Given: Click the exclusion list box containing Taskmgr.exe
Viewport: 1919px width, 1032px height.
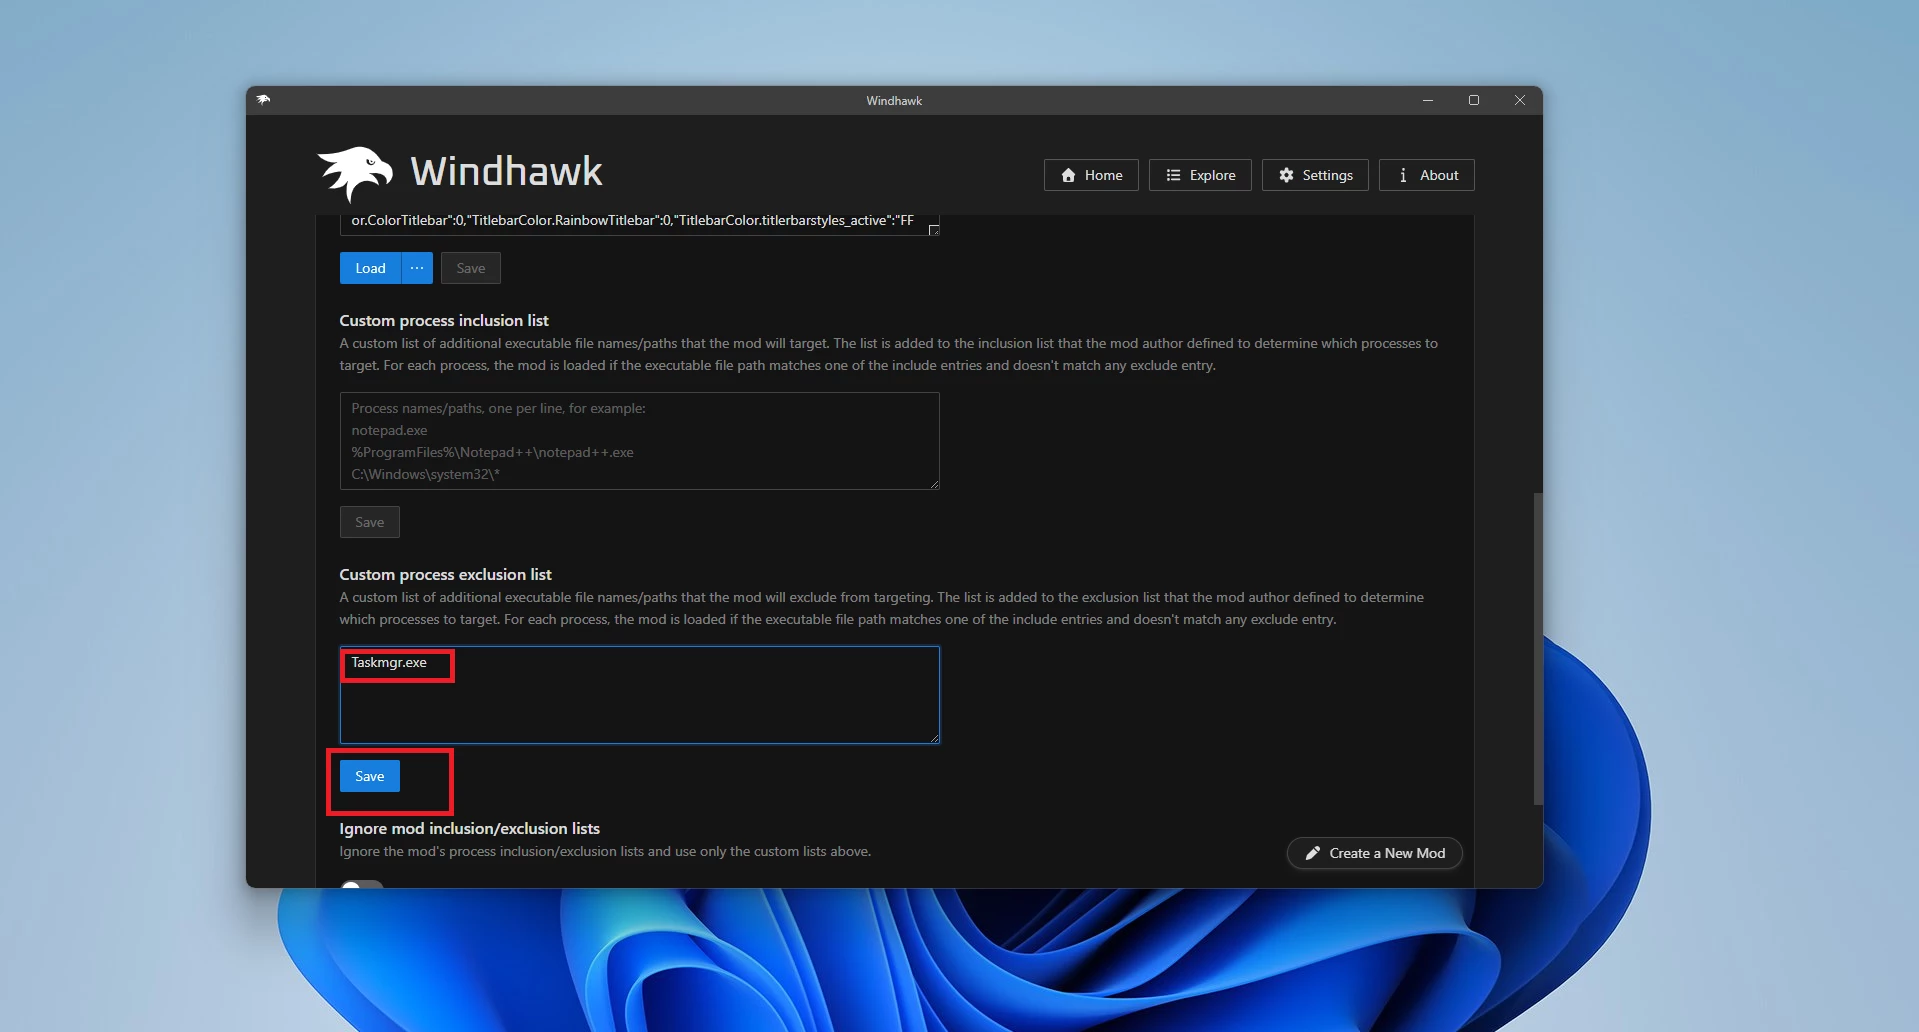Looking at the screenshot, I should pyautogui.click(x=639, y=695).
